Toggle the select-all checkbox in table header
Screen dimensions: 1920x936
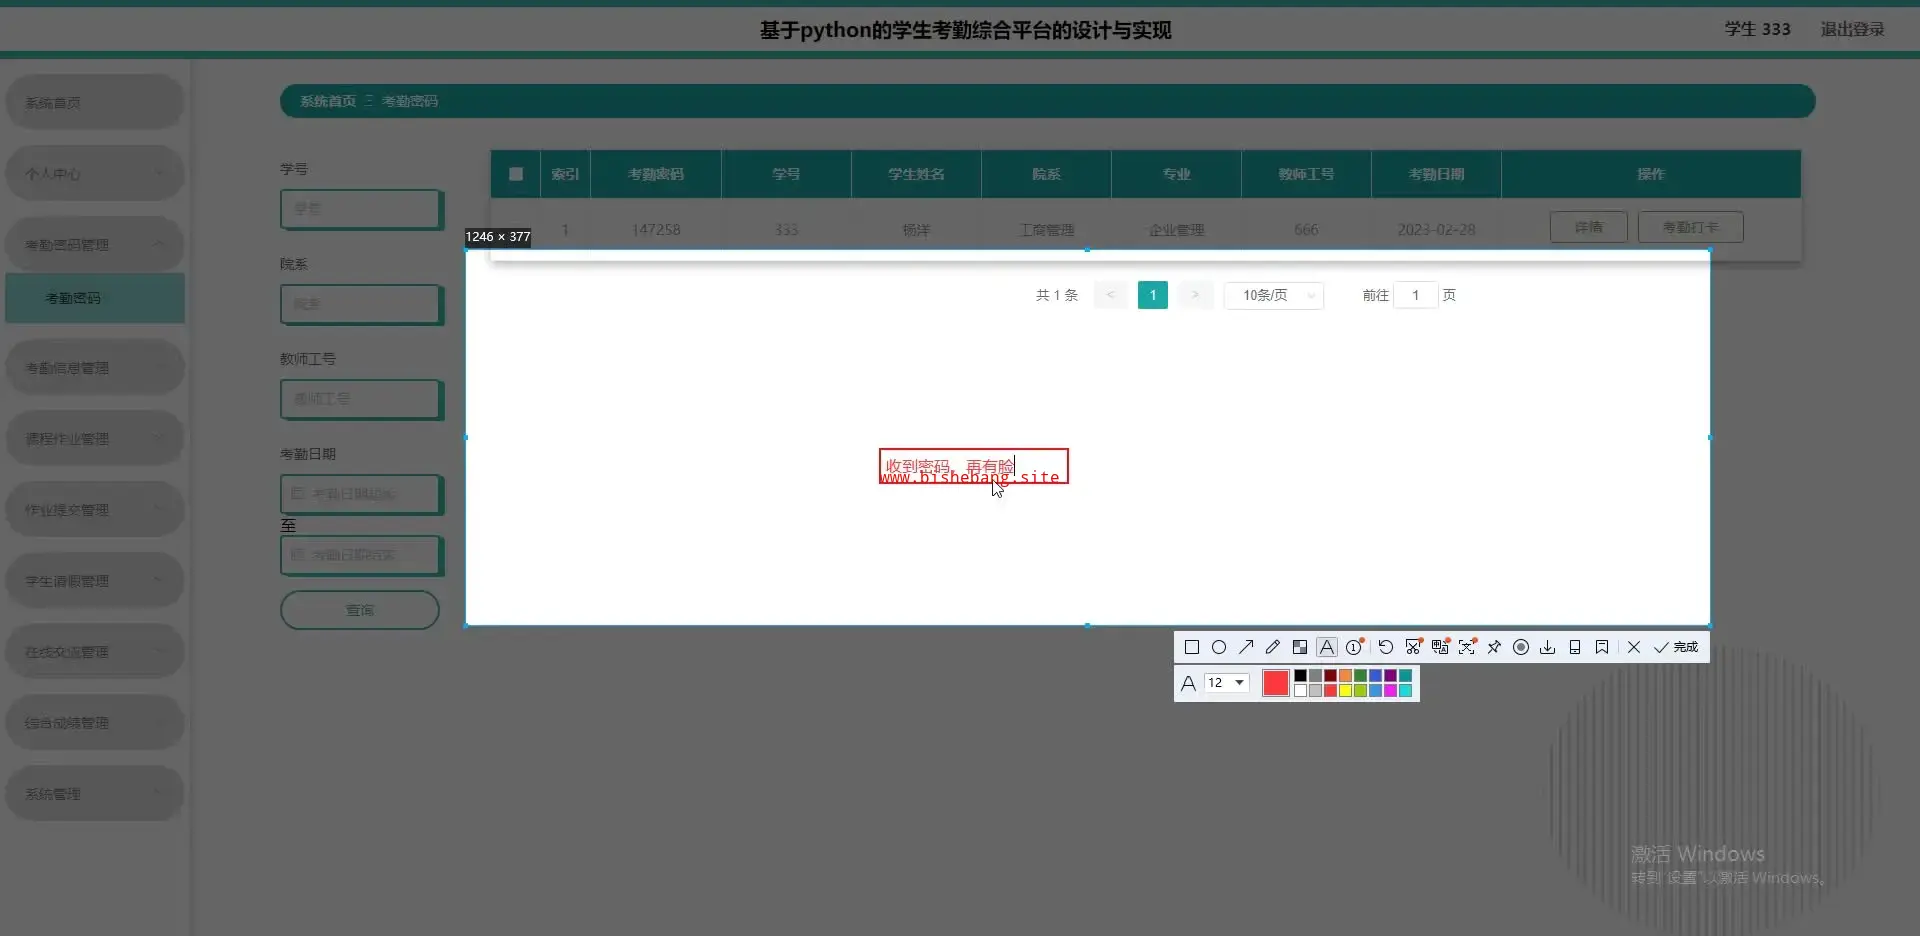point(516,174)
